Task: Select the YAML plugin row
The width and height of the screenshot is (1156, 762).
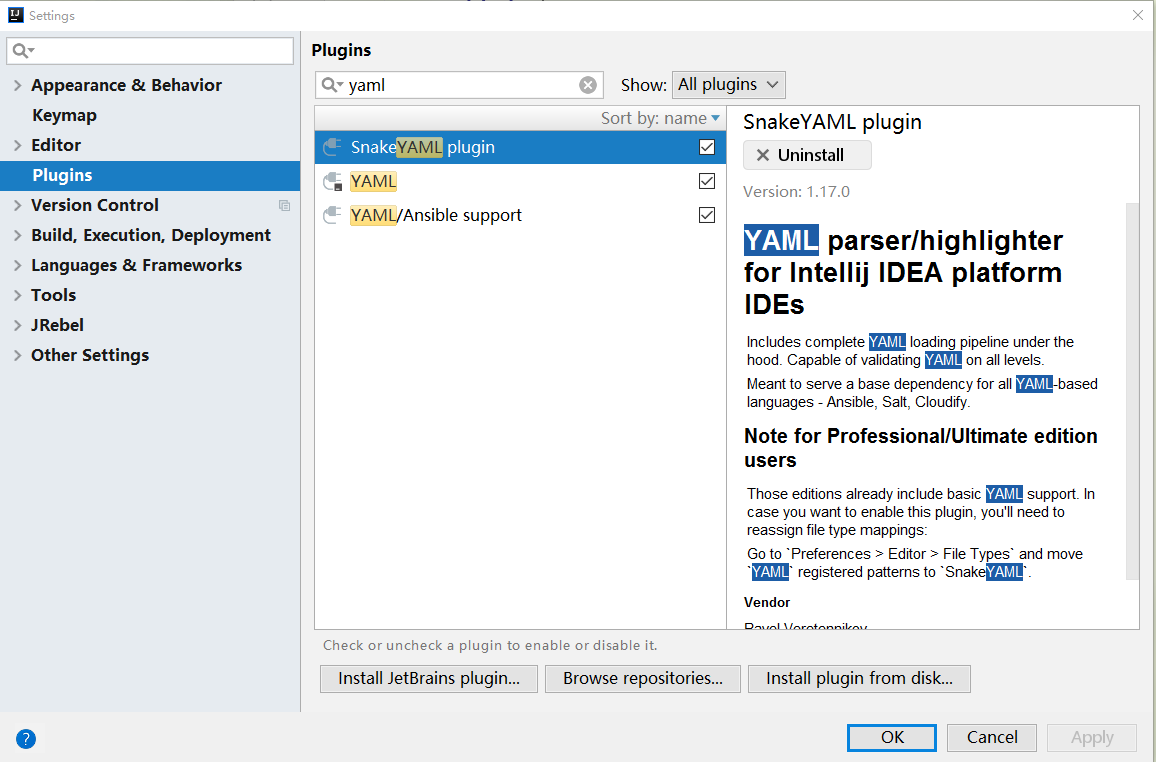Action: click(x=520, y=181)
